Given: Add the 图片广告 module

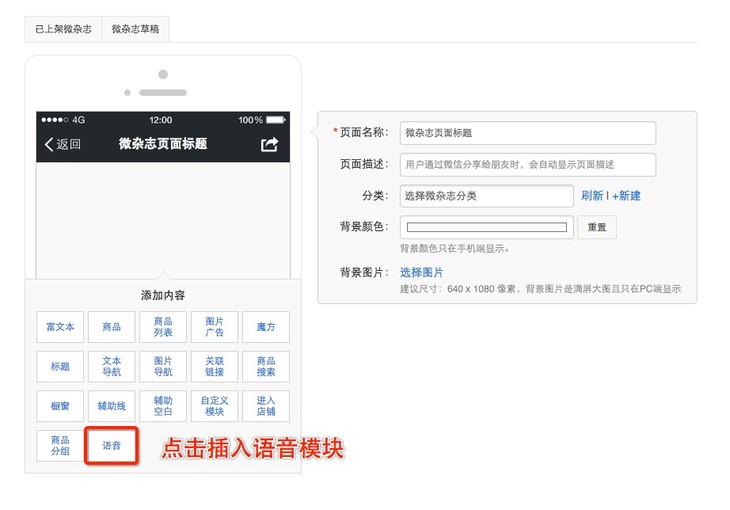Looking at the screenshot, I should click(214, 327).
